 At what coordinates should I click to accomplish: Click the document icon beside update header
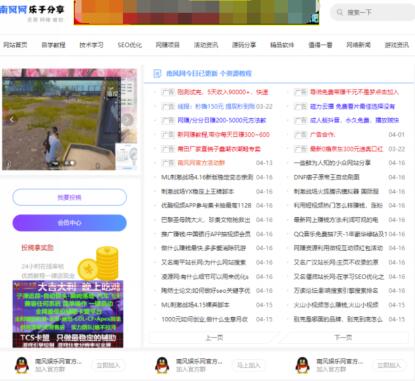157,73
